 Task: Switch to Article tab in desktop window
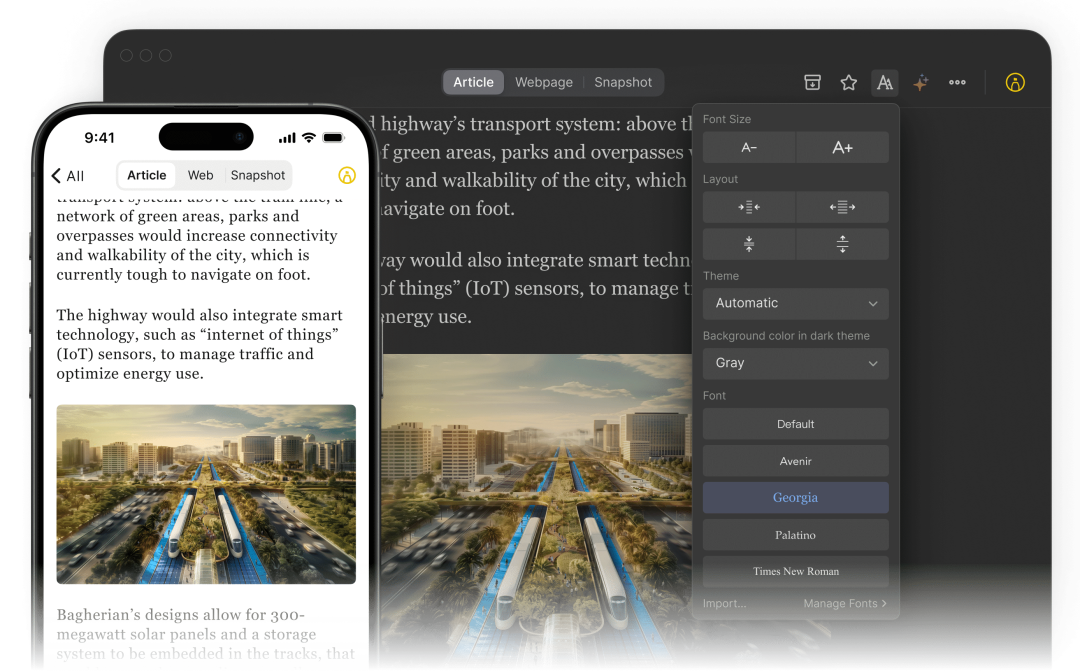pos(473,82)
